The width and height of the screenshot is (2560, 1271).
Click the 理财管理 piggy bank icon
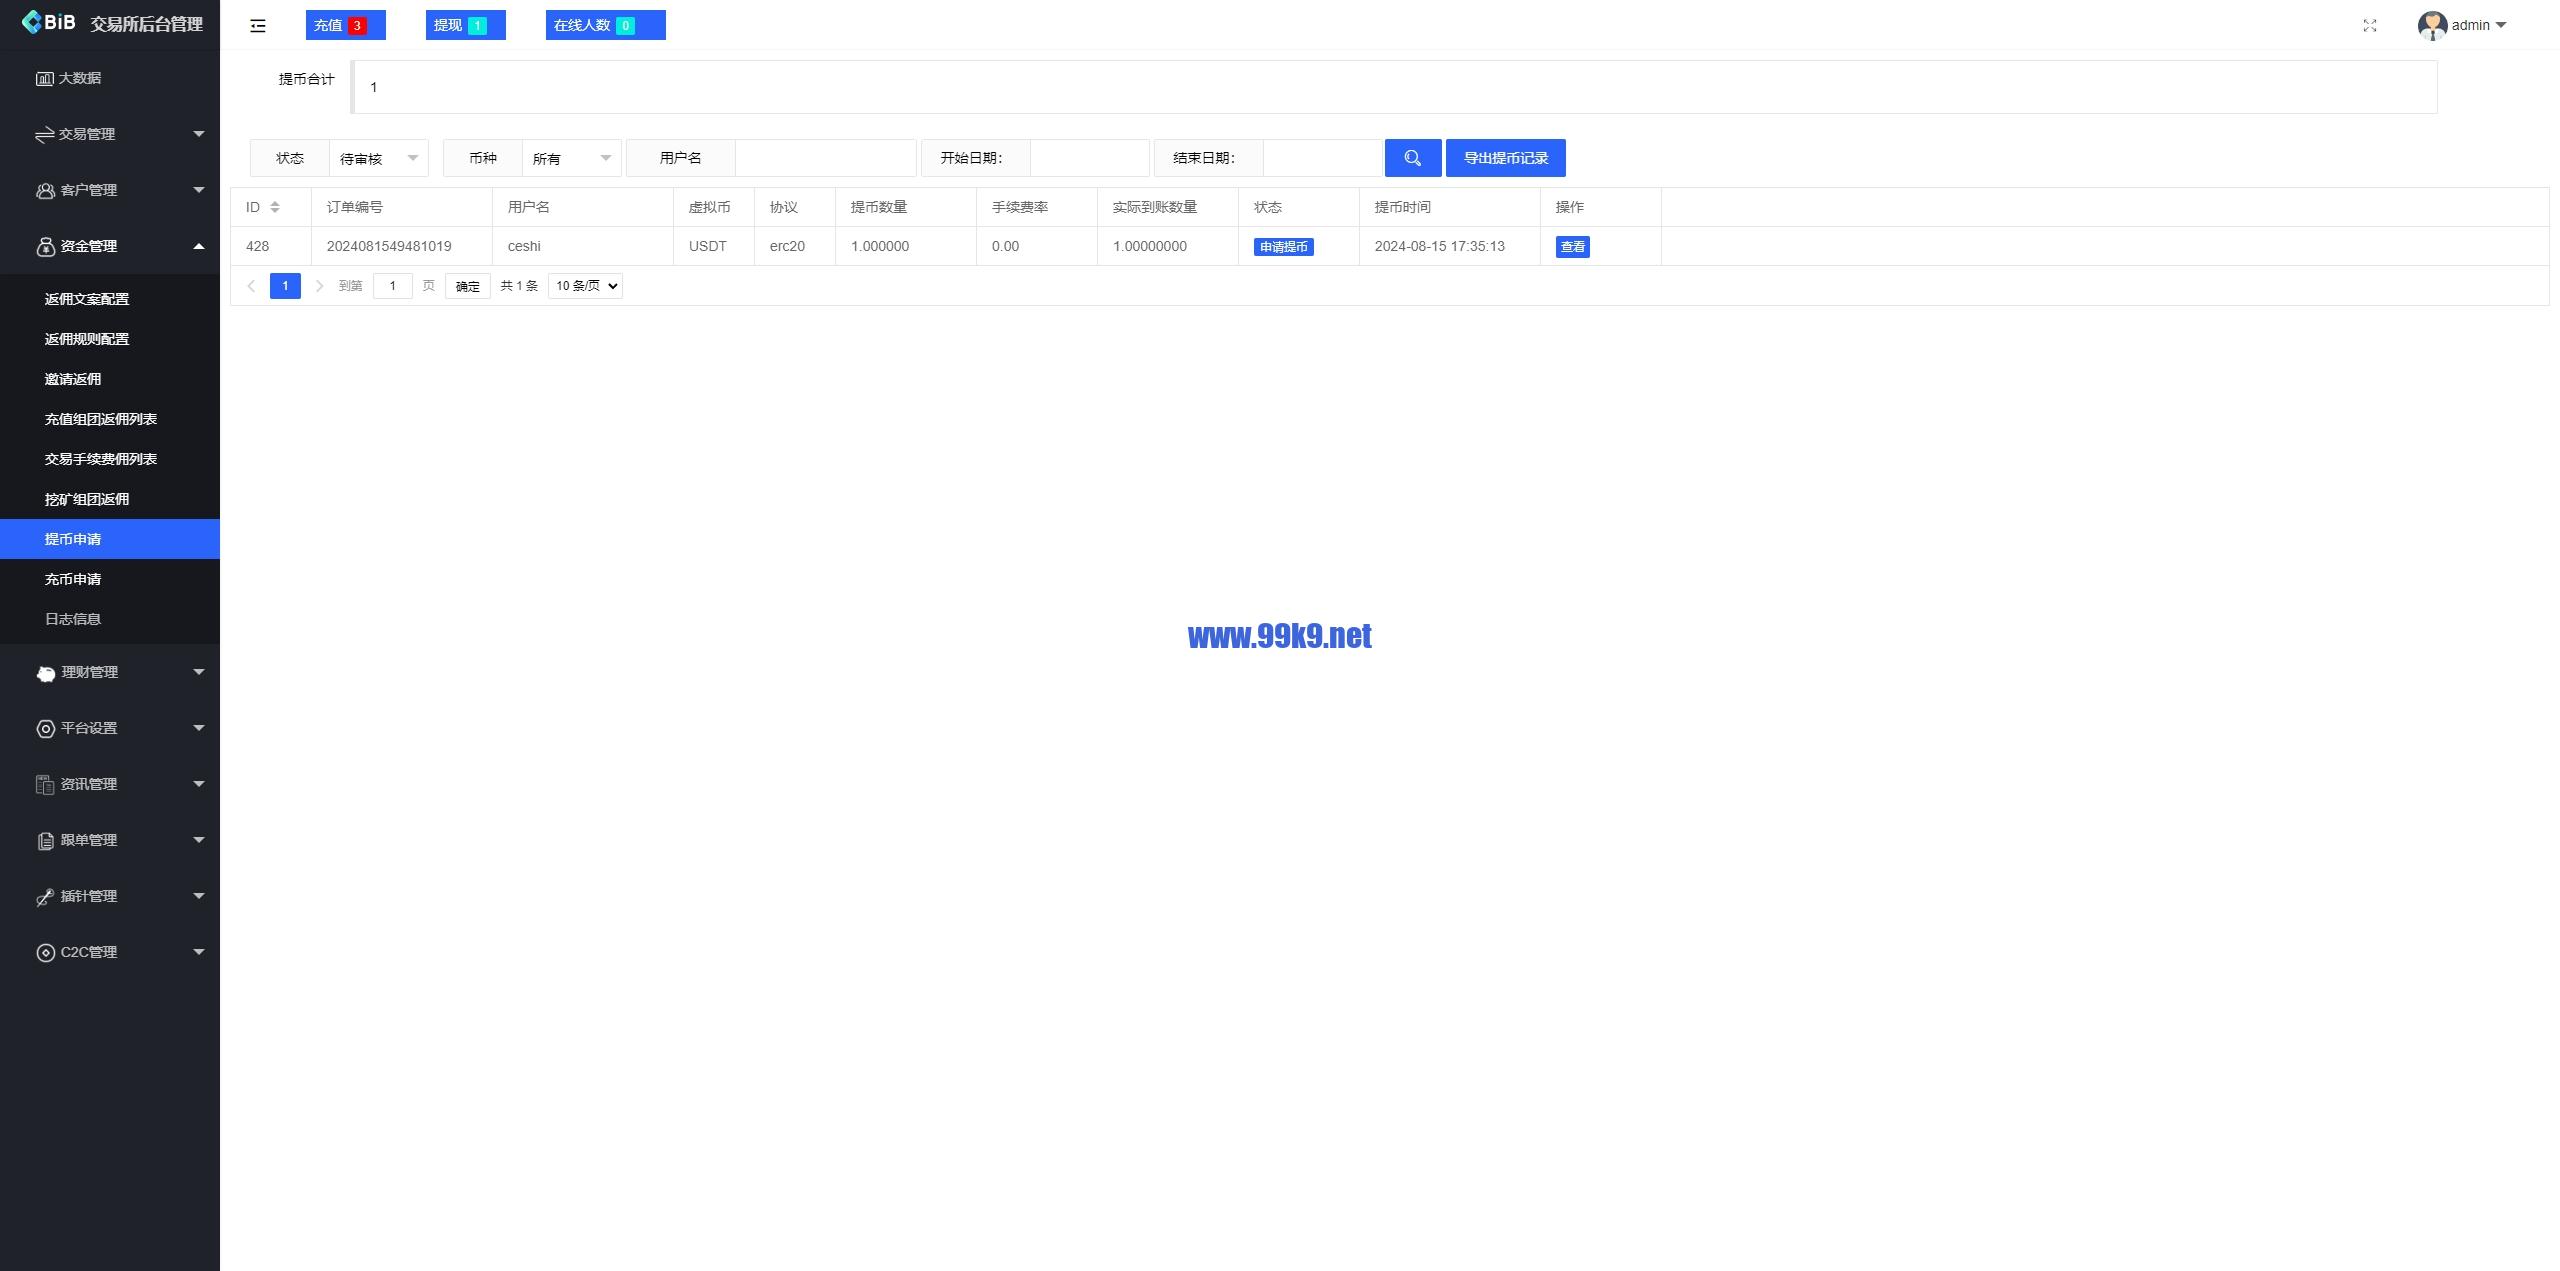46,673
